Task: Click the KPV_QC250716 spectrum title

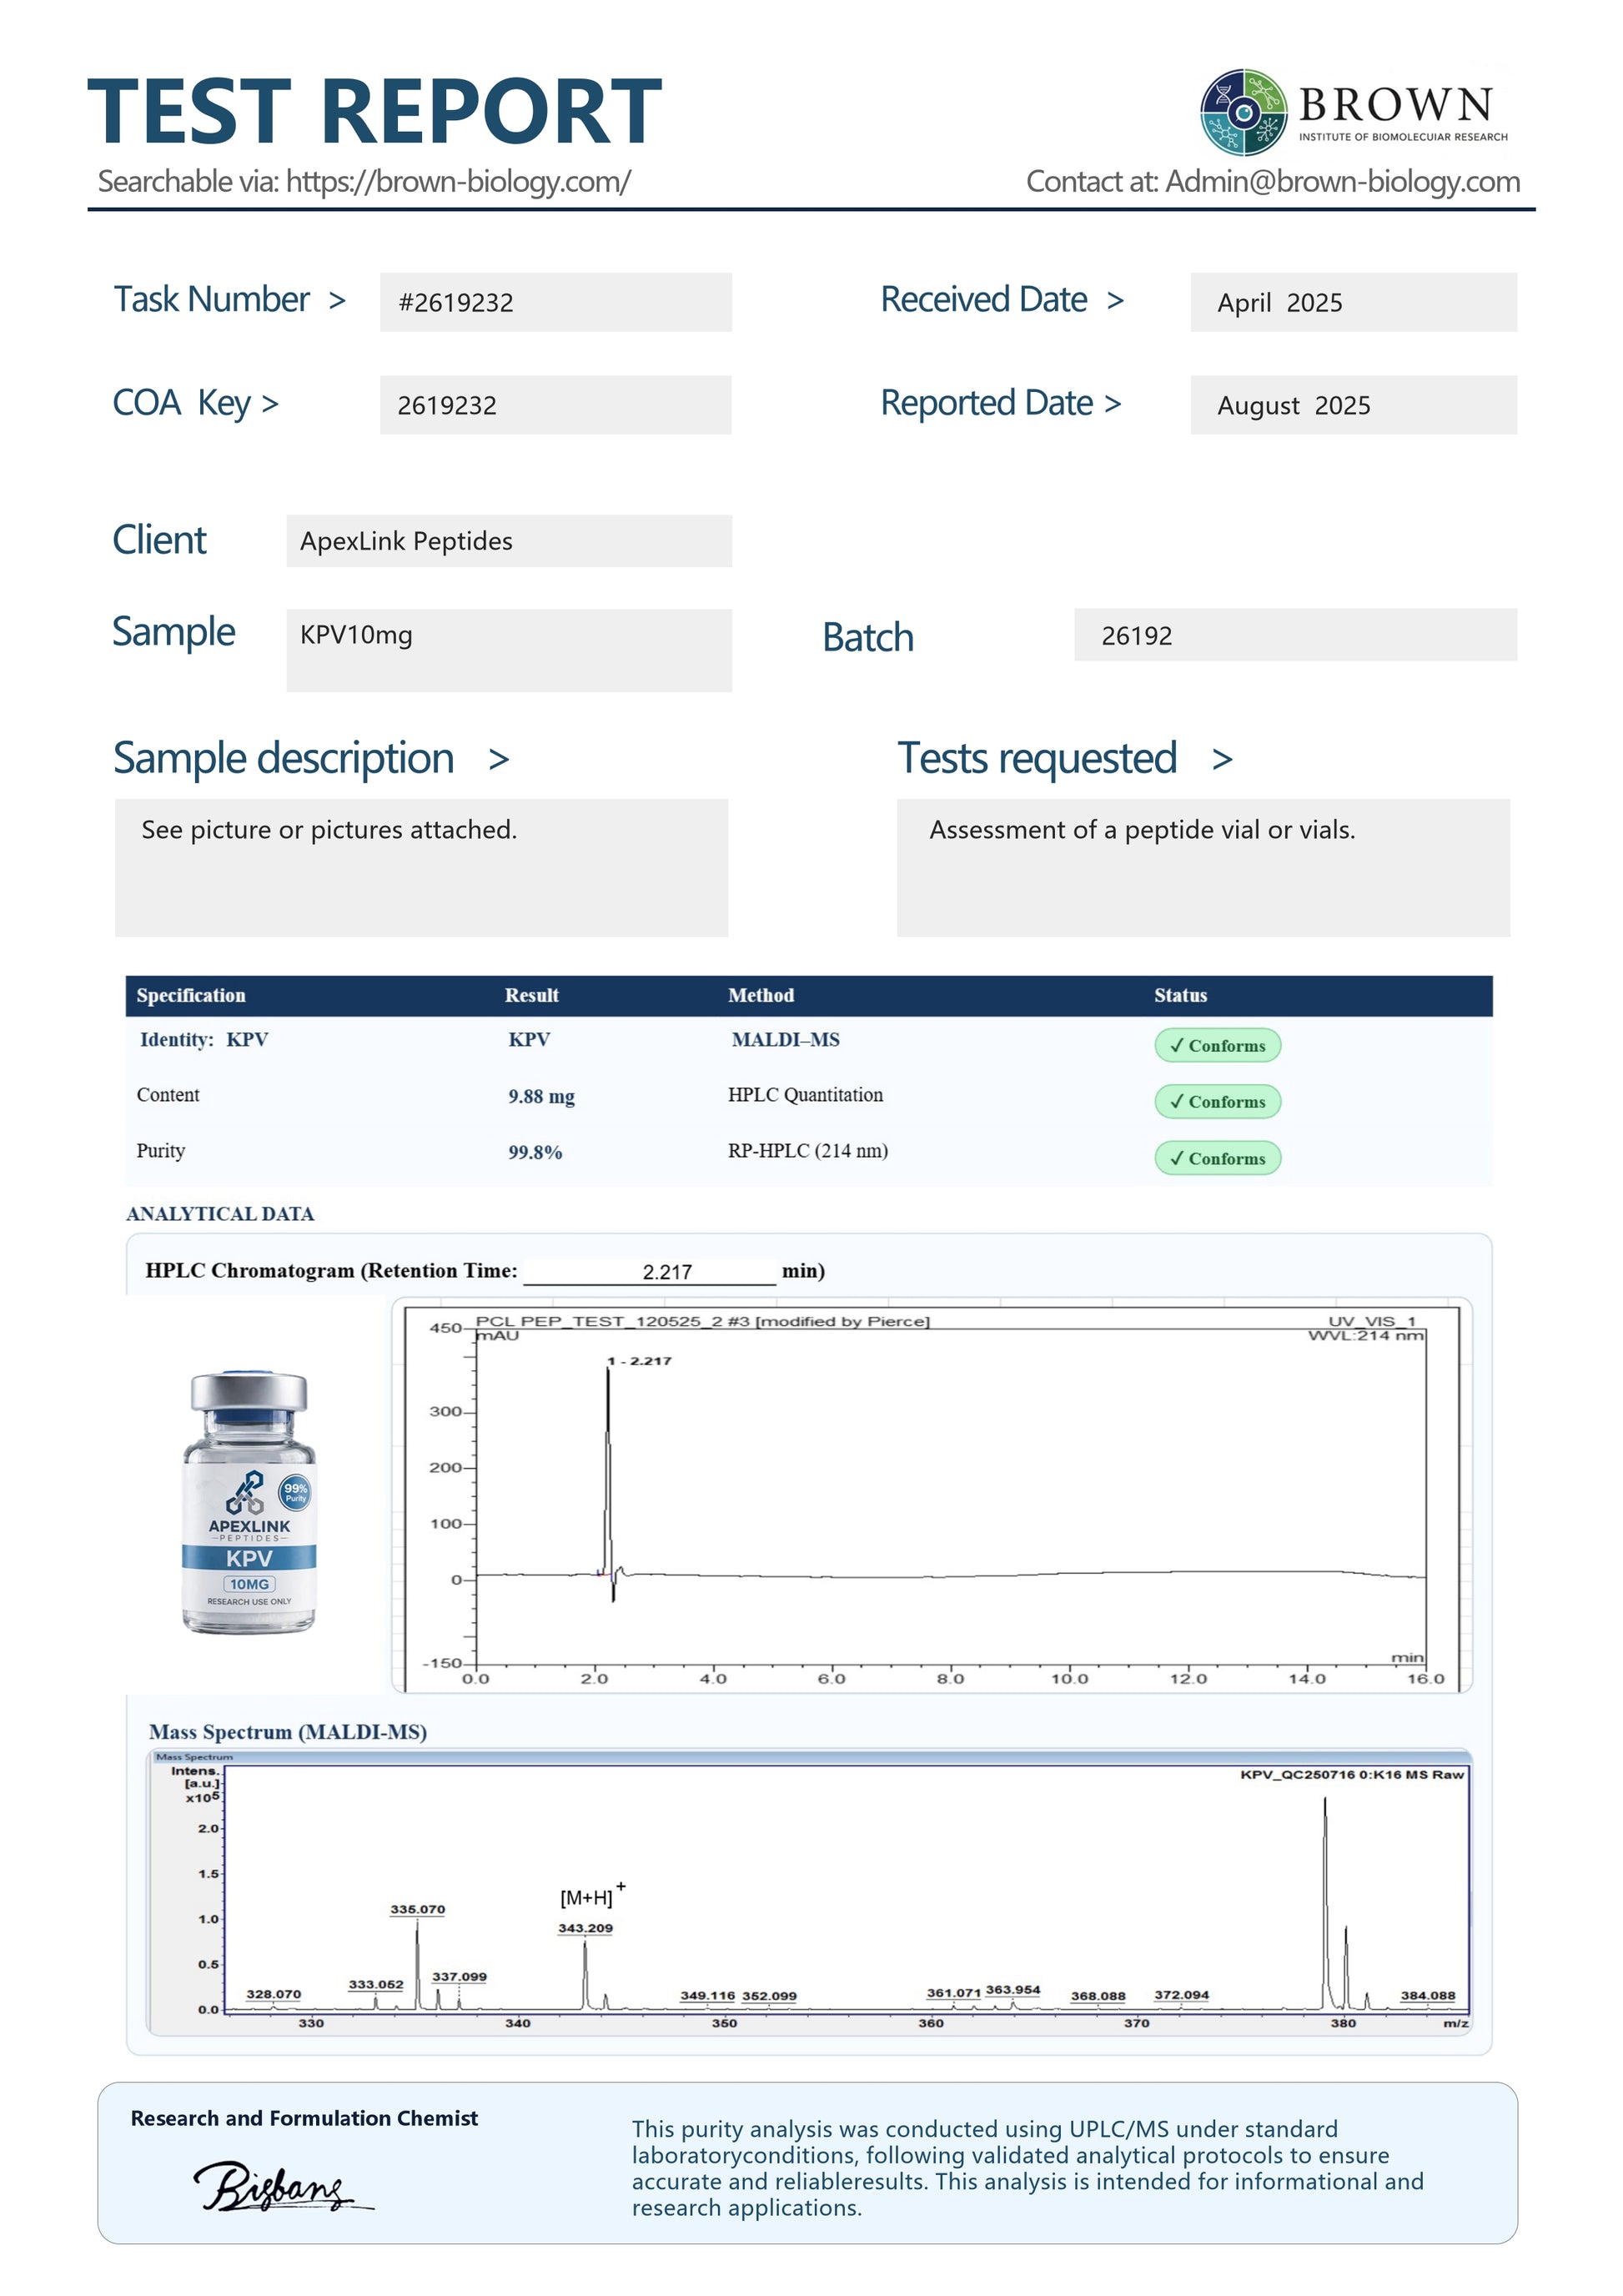Action: click(1351, 1774)
